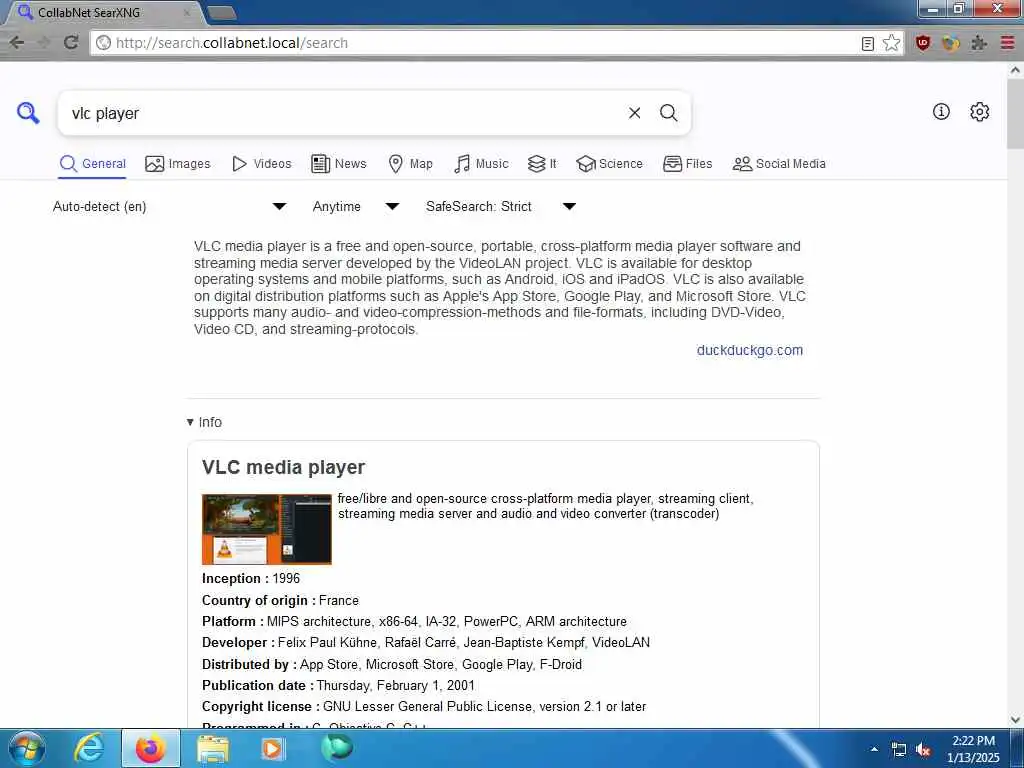Switch to the Social Media tab
The width and height of the screenshot is (1024, 768).
(779, 163)
